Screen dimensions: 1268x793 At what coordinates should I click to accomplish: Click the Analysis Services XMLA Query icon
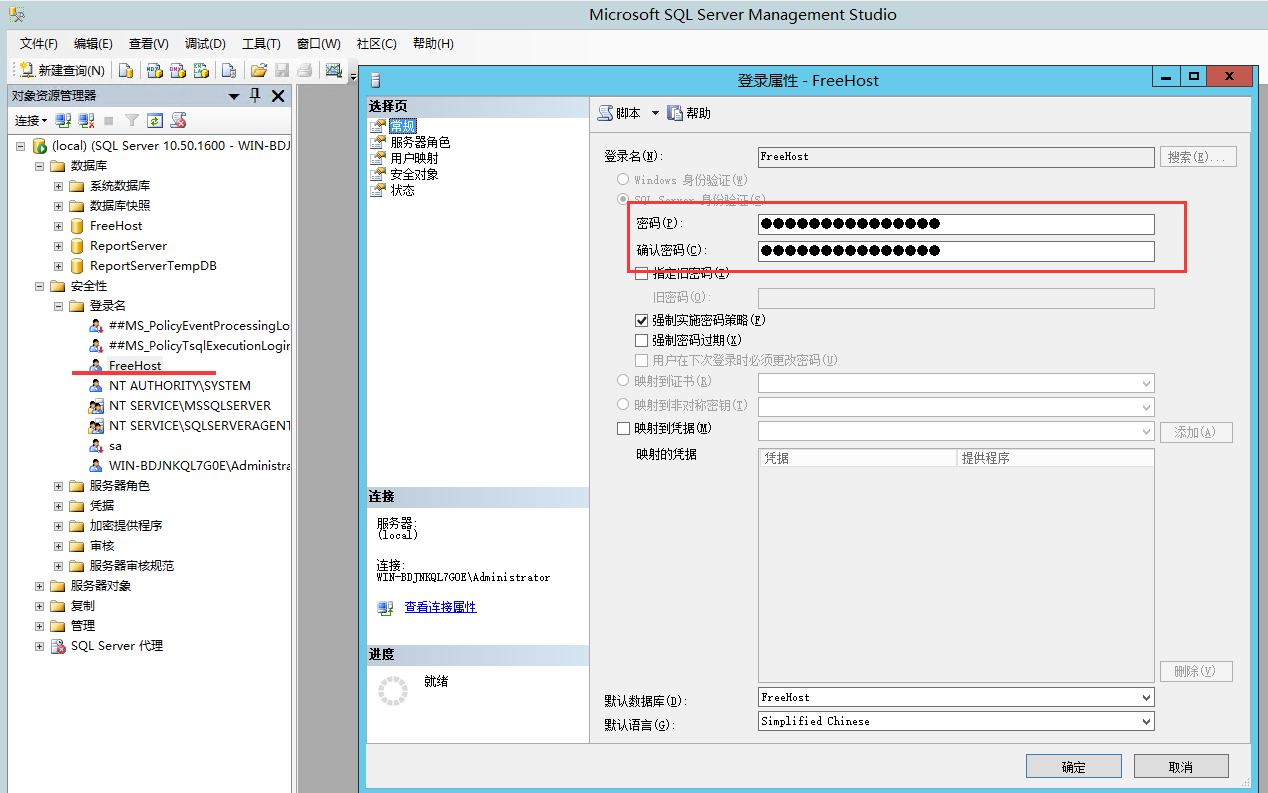[201, 70]
